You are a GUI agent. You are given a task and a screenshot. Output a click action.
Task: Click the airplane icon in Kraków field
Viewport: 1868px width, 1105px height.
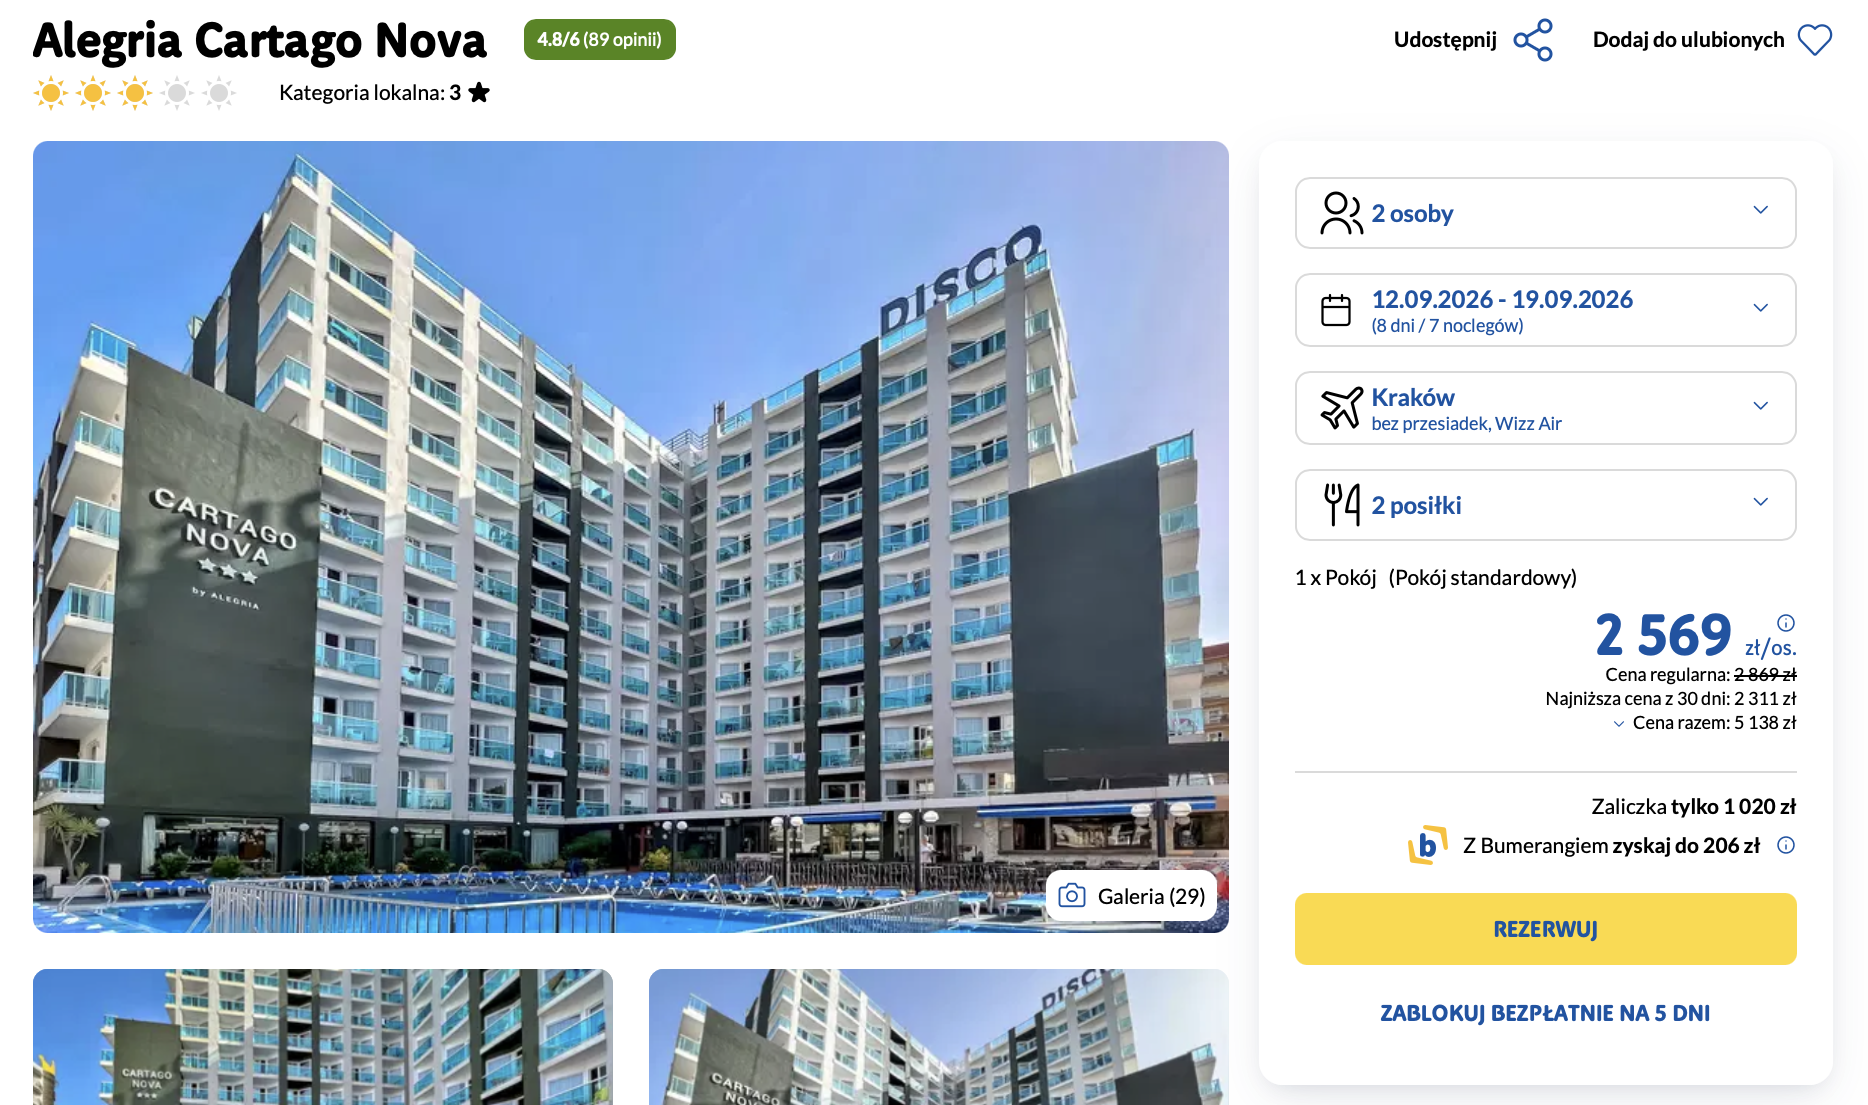tap(1341, 408)
